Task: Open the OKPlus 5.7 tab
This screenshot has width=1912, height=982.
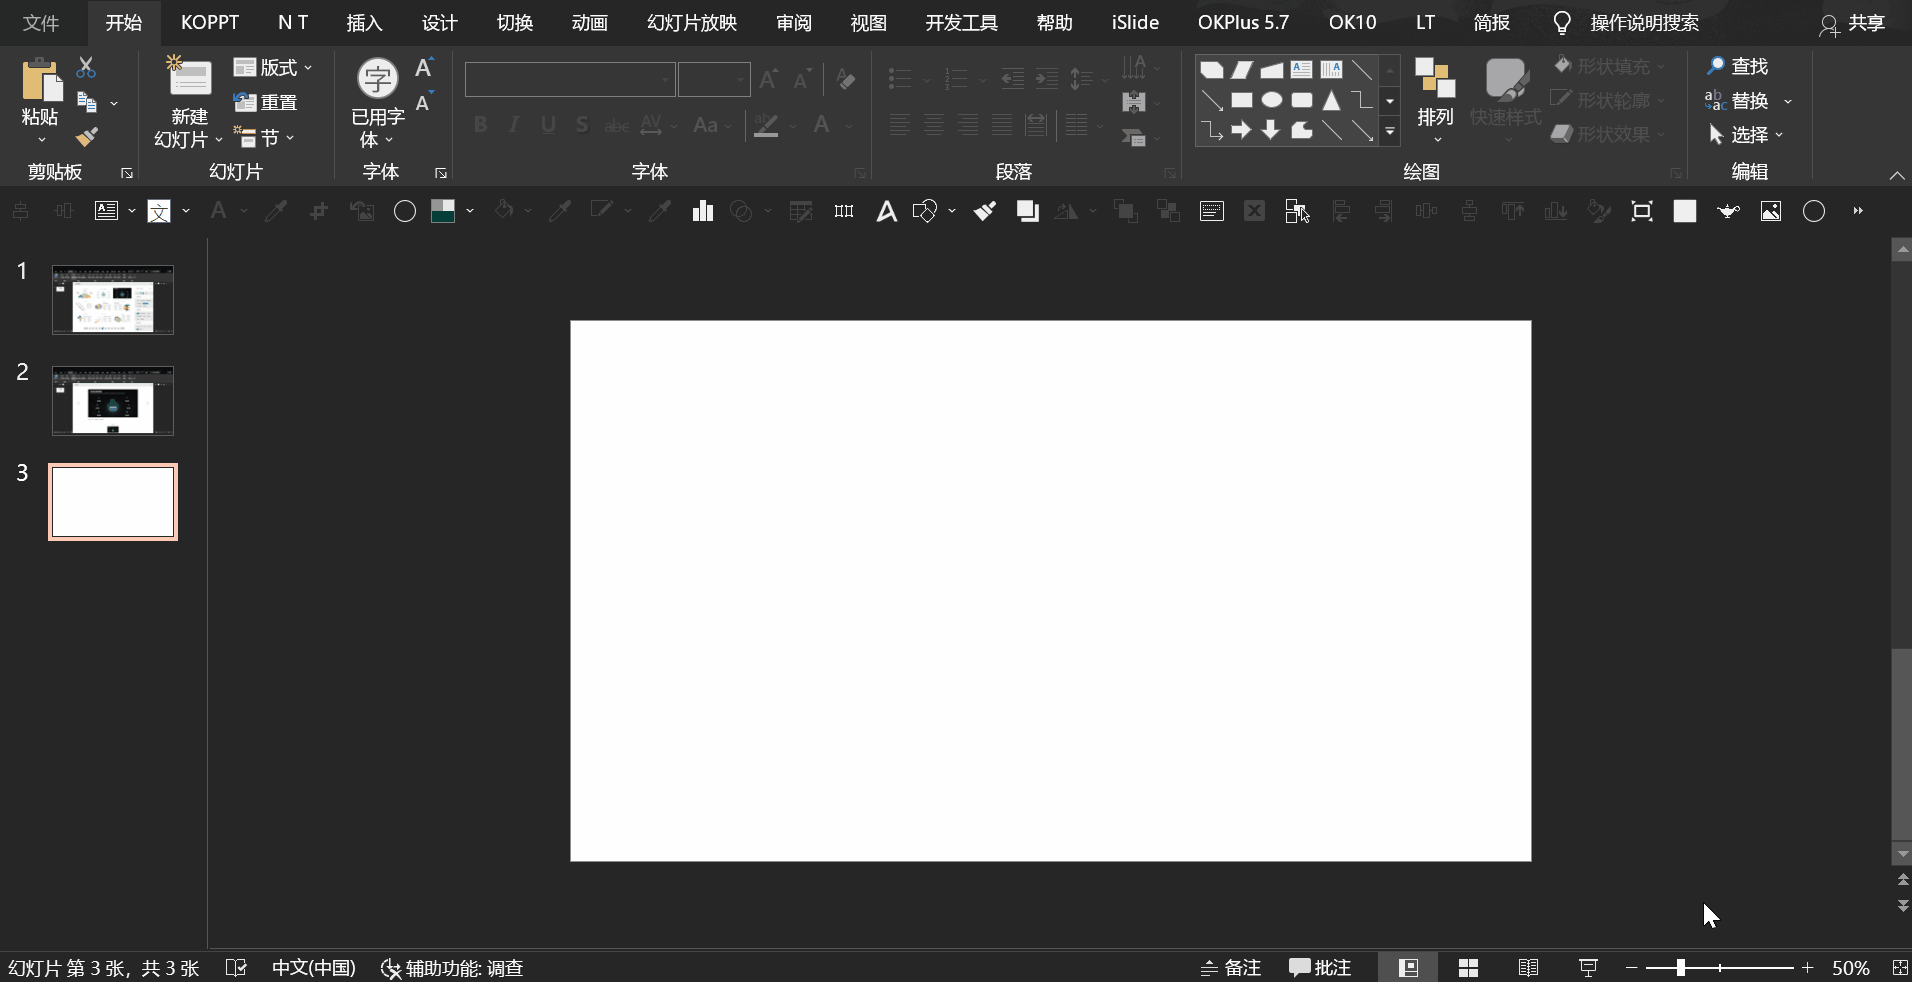Action: (x=1244, y=22)
